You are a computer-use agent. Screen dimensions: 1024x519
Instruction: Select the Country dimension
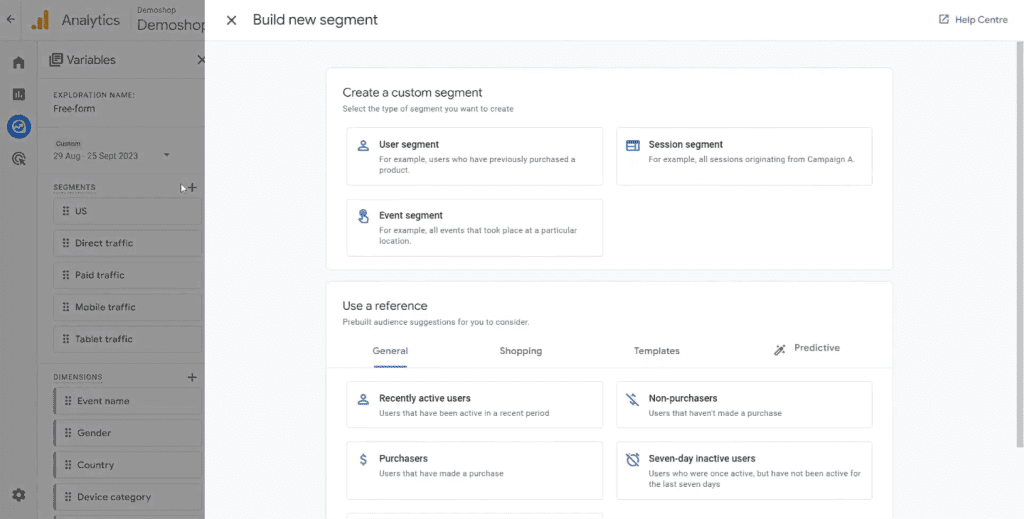coord(128,465)
